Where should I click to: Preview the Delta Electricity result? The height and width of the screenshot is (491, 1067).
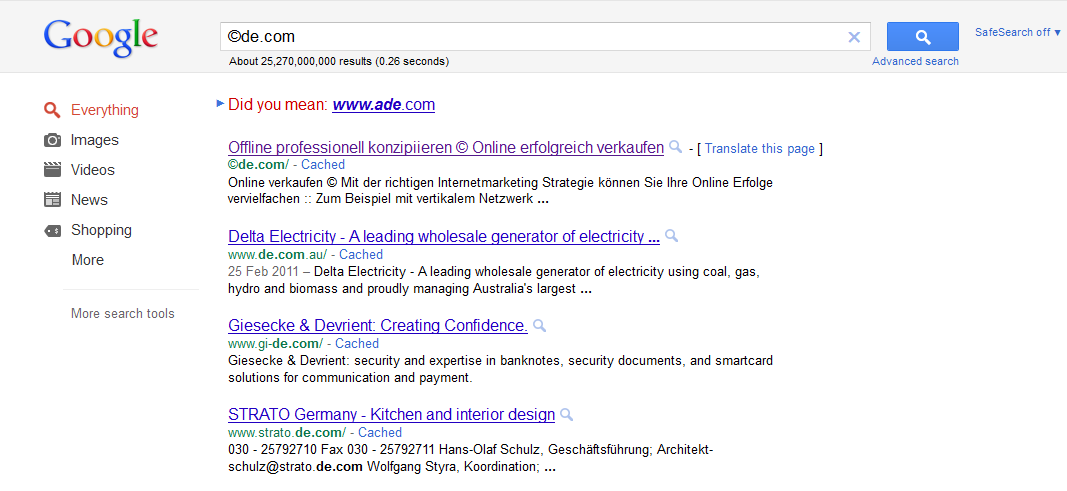[672, 236]
